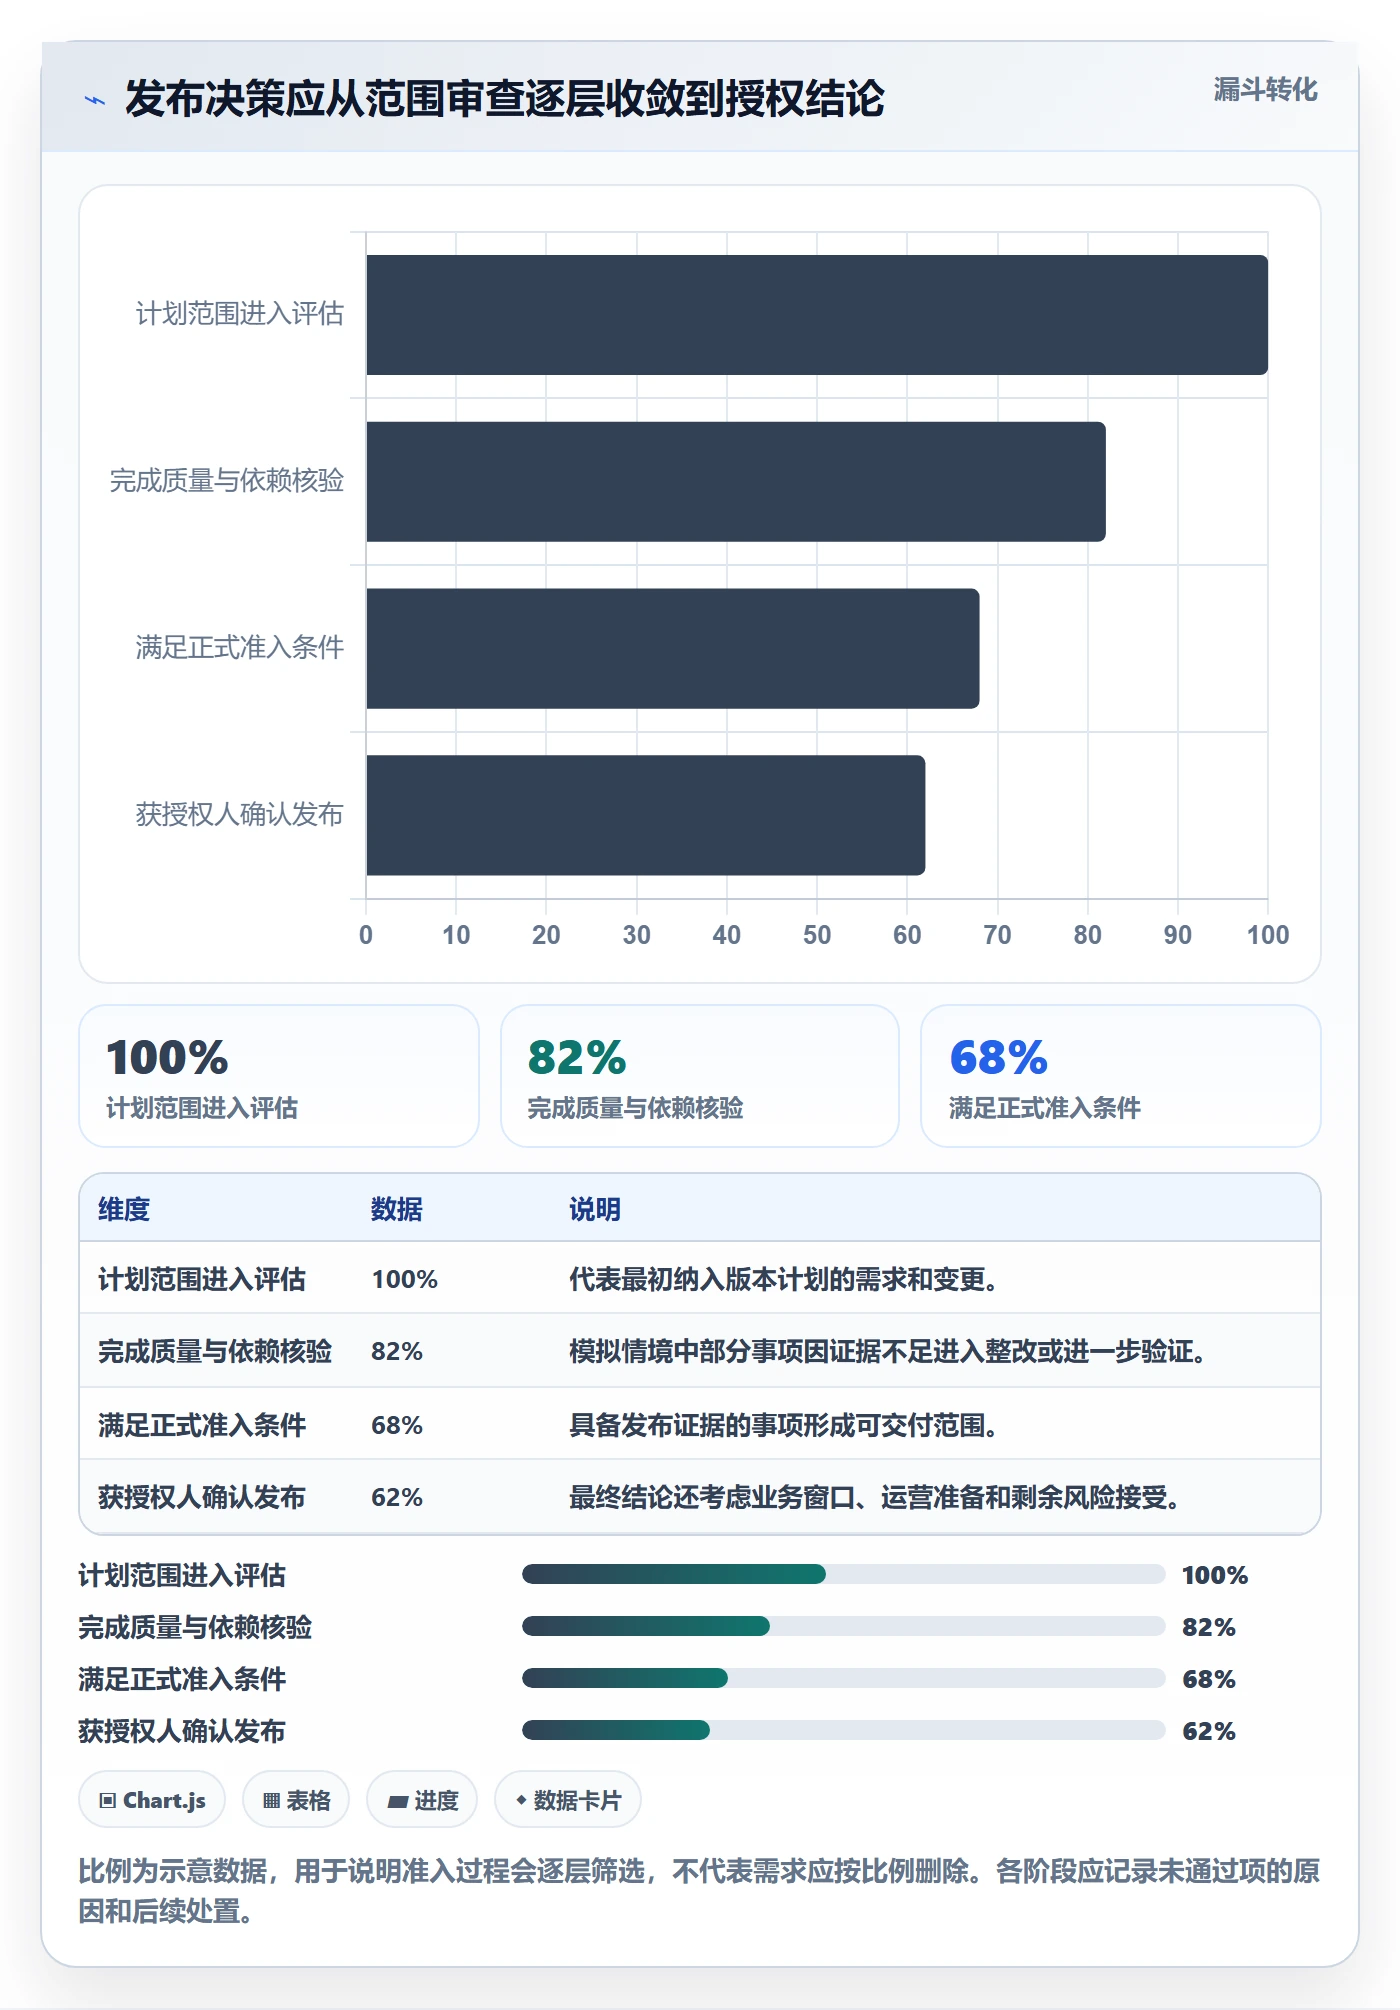
Task: Open the 100% 计划范围进入评估 data card
Action: (x=279, y=1076)
